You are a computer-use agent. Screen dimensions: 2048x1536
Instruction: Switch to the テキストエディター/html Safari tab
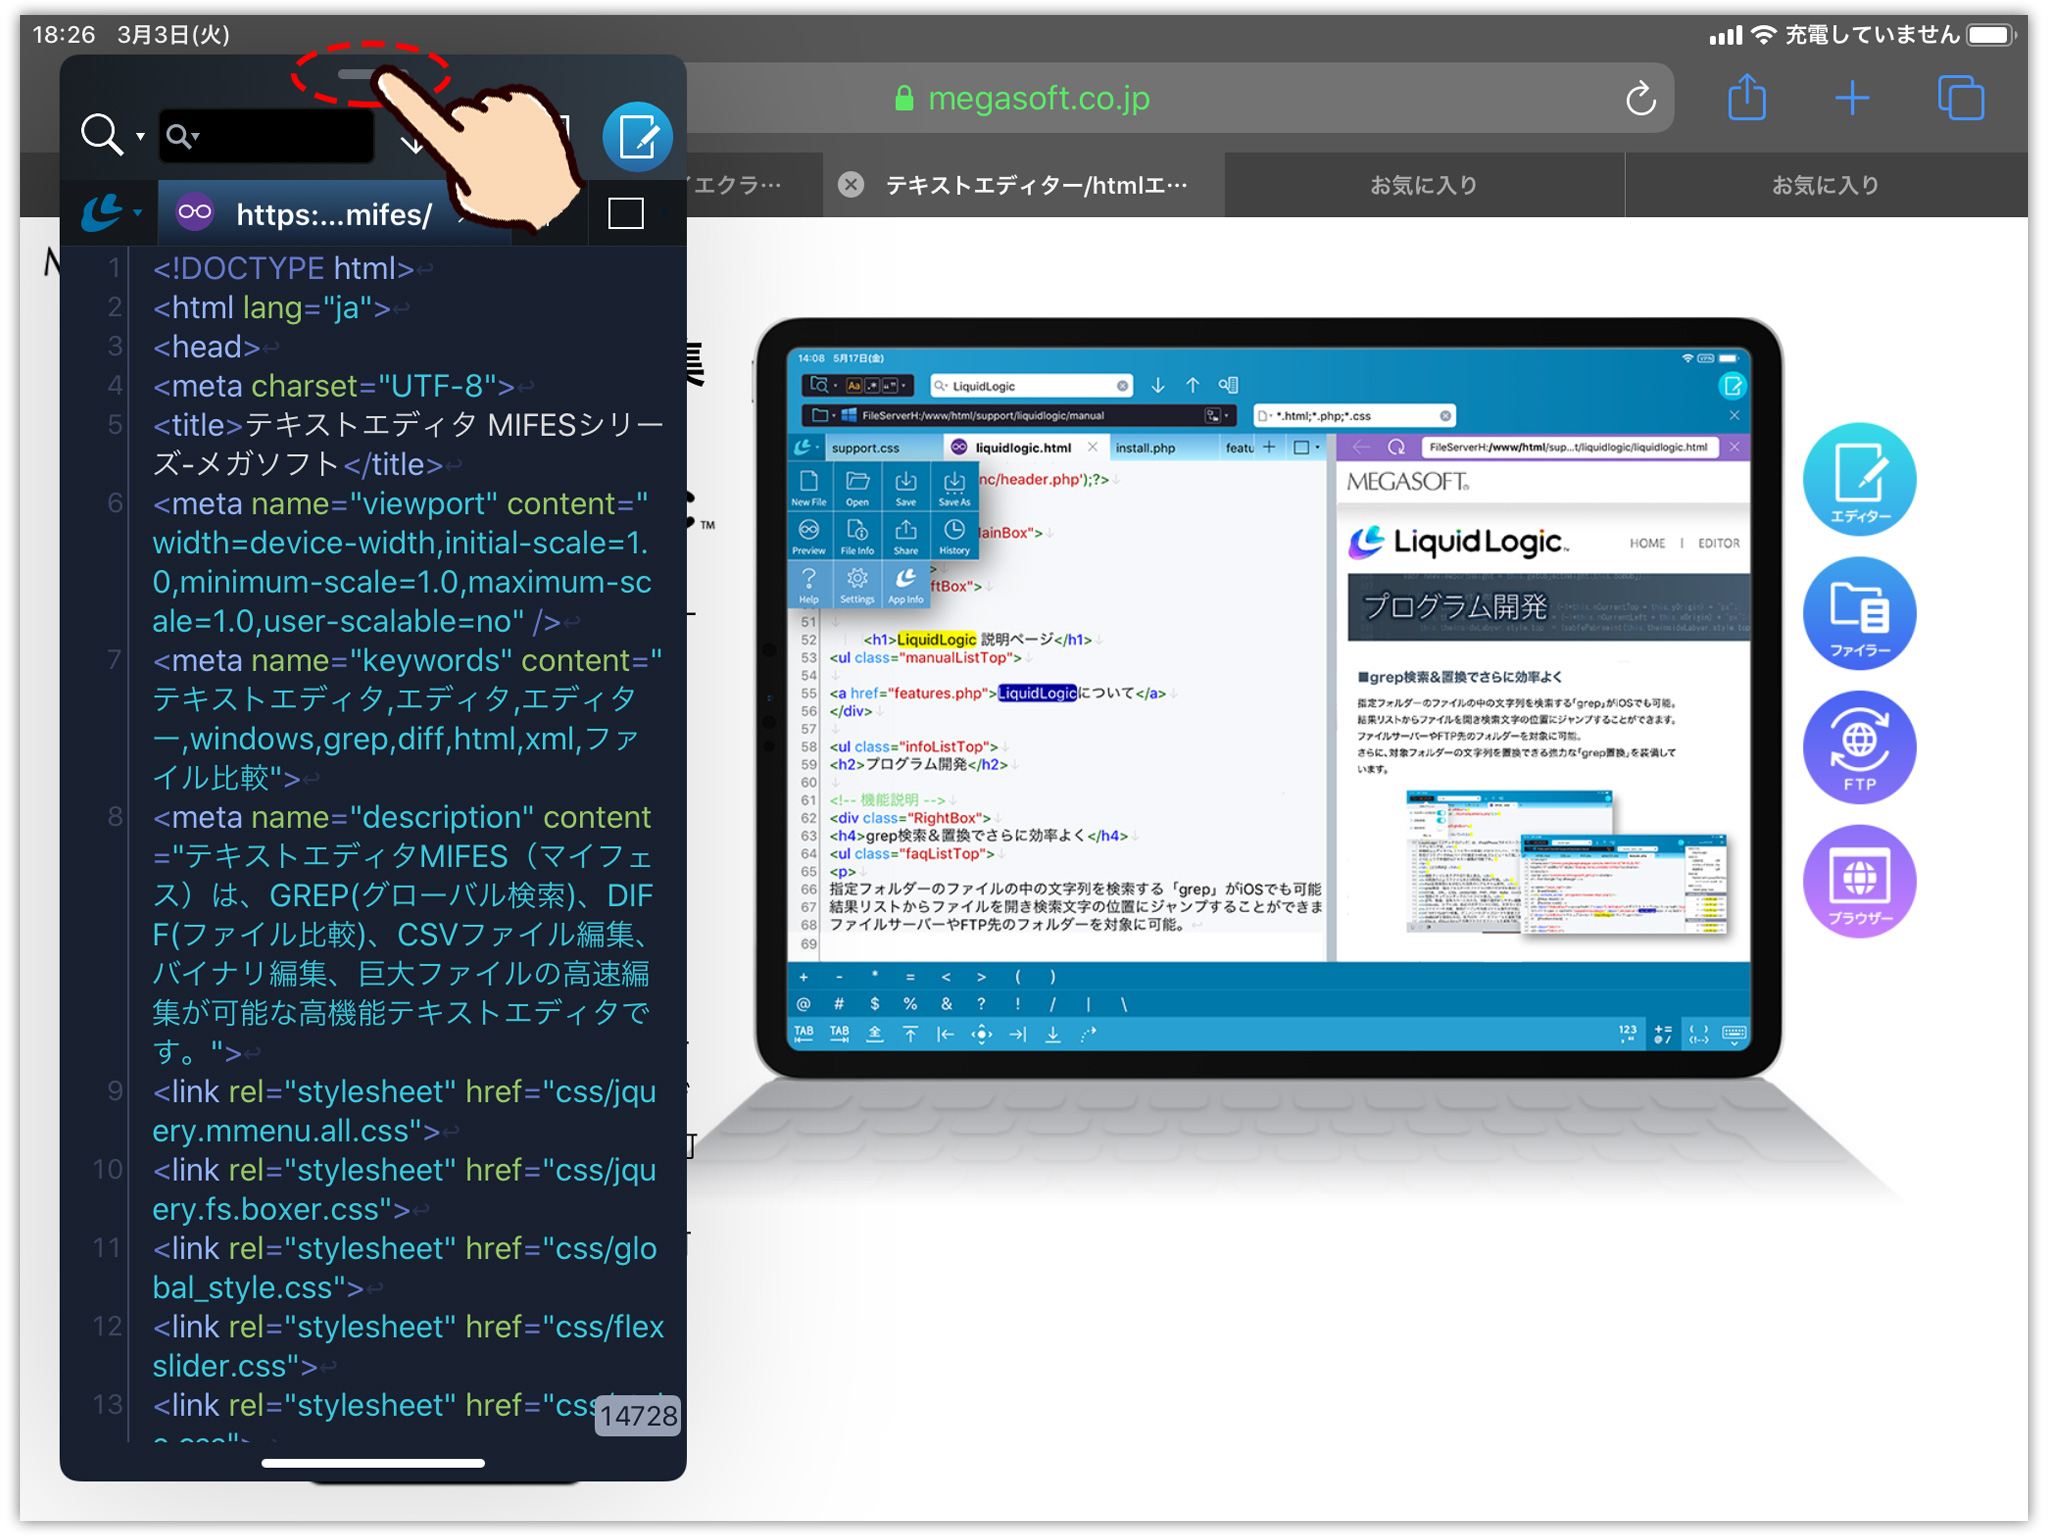[x=1035, y=185]
